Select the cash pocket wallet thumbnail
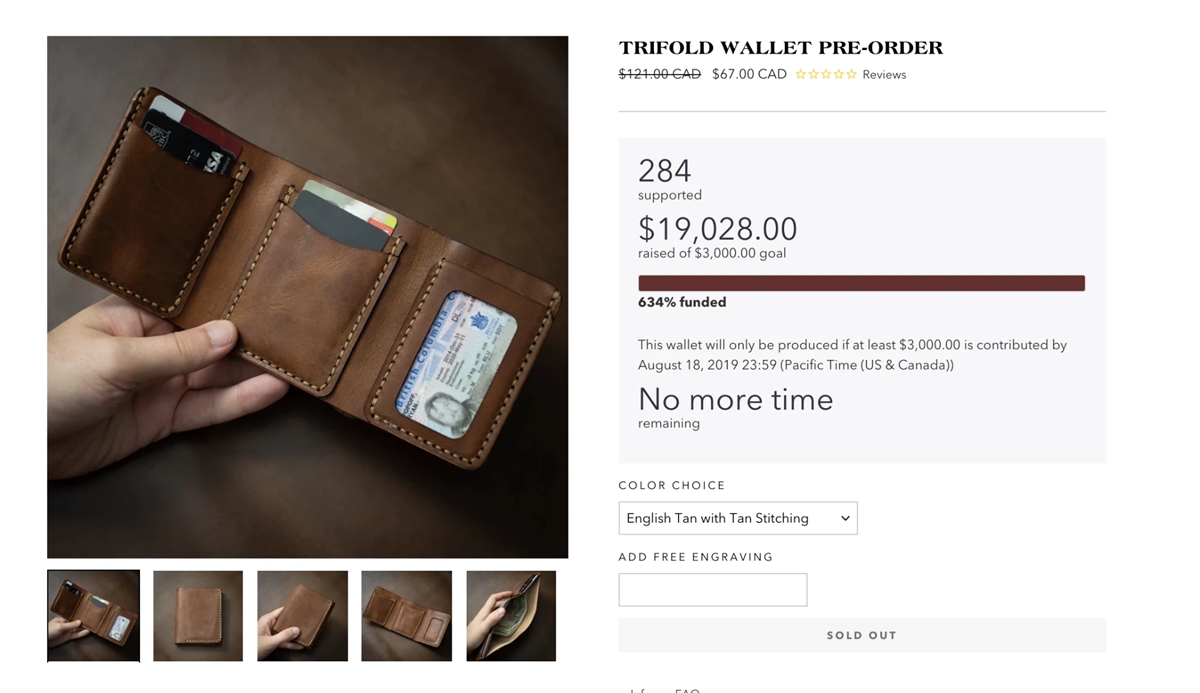This screenshot has width=1200, height=693. 511,616
